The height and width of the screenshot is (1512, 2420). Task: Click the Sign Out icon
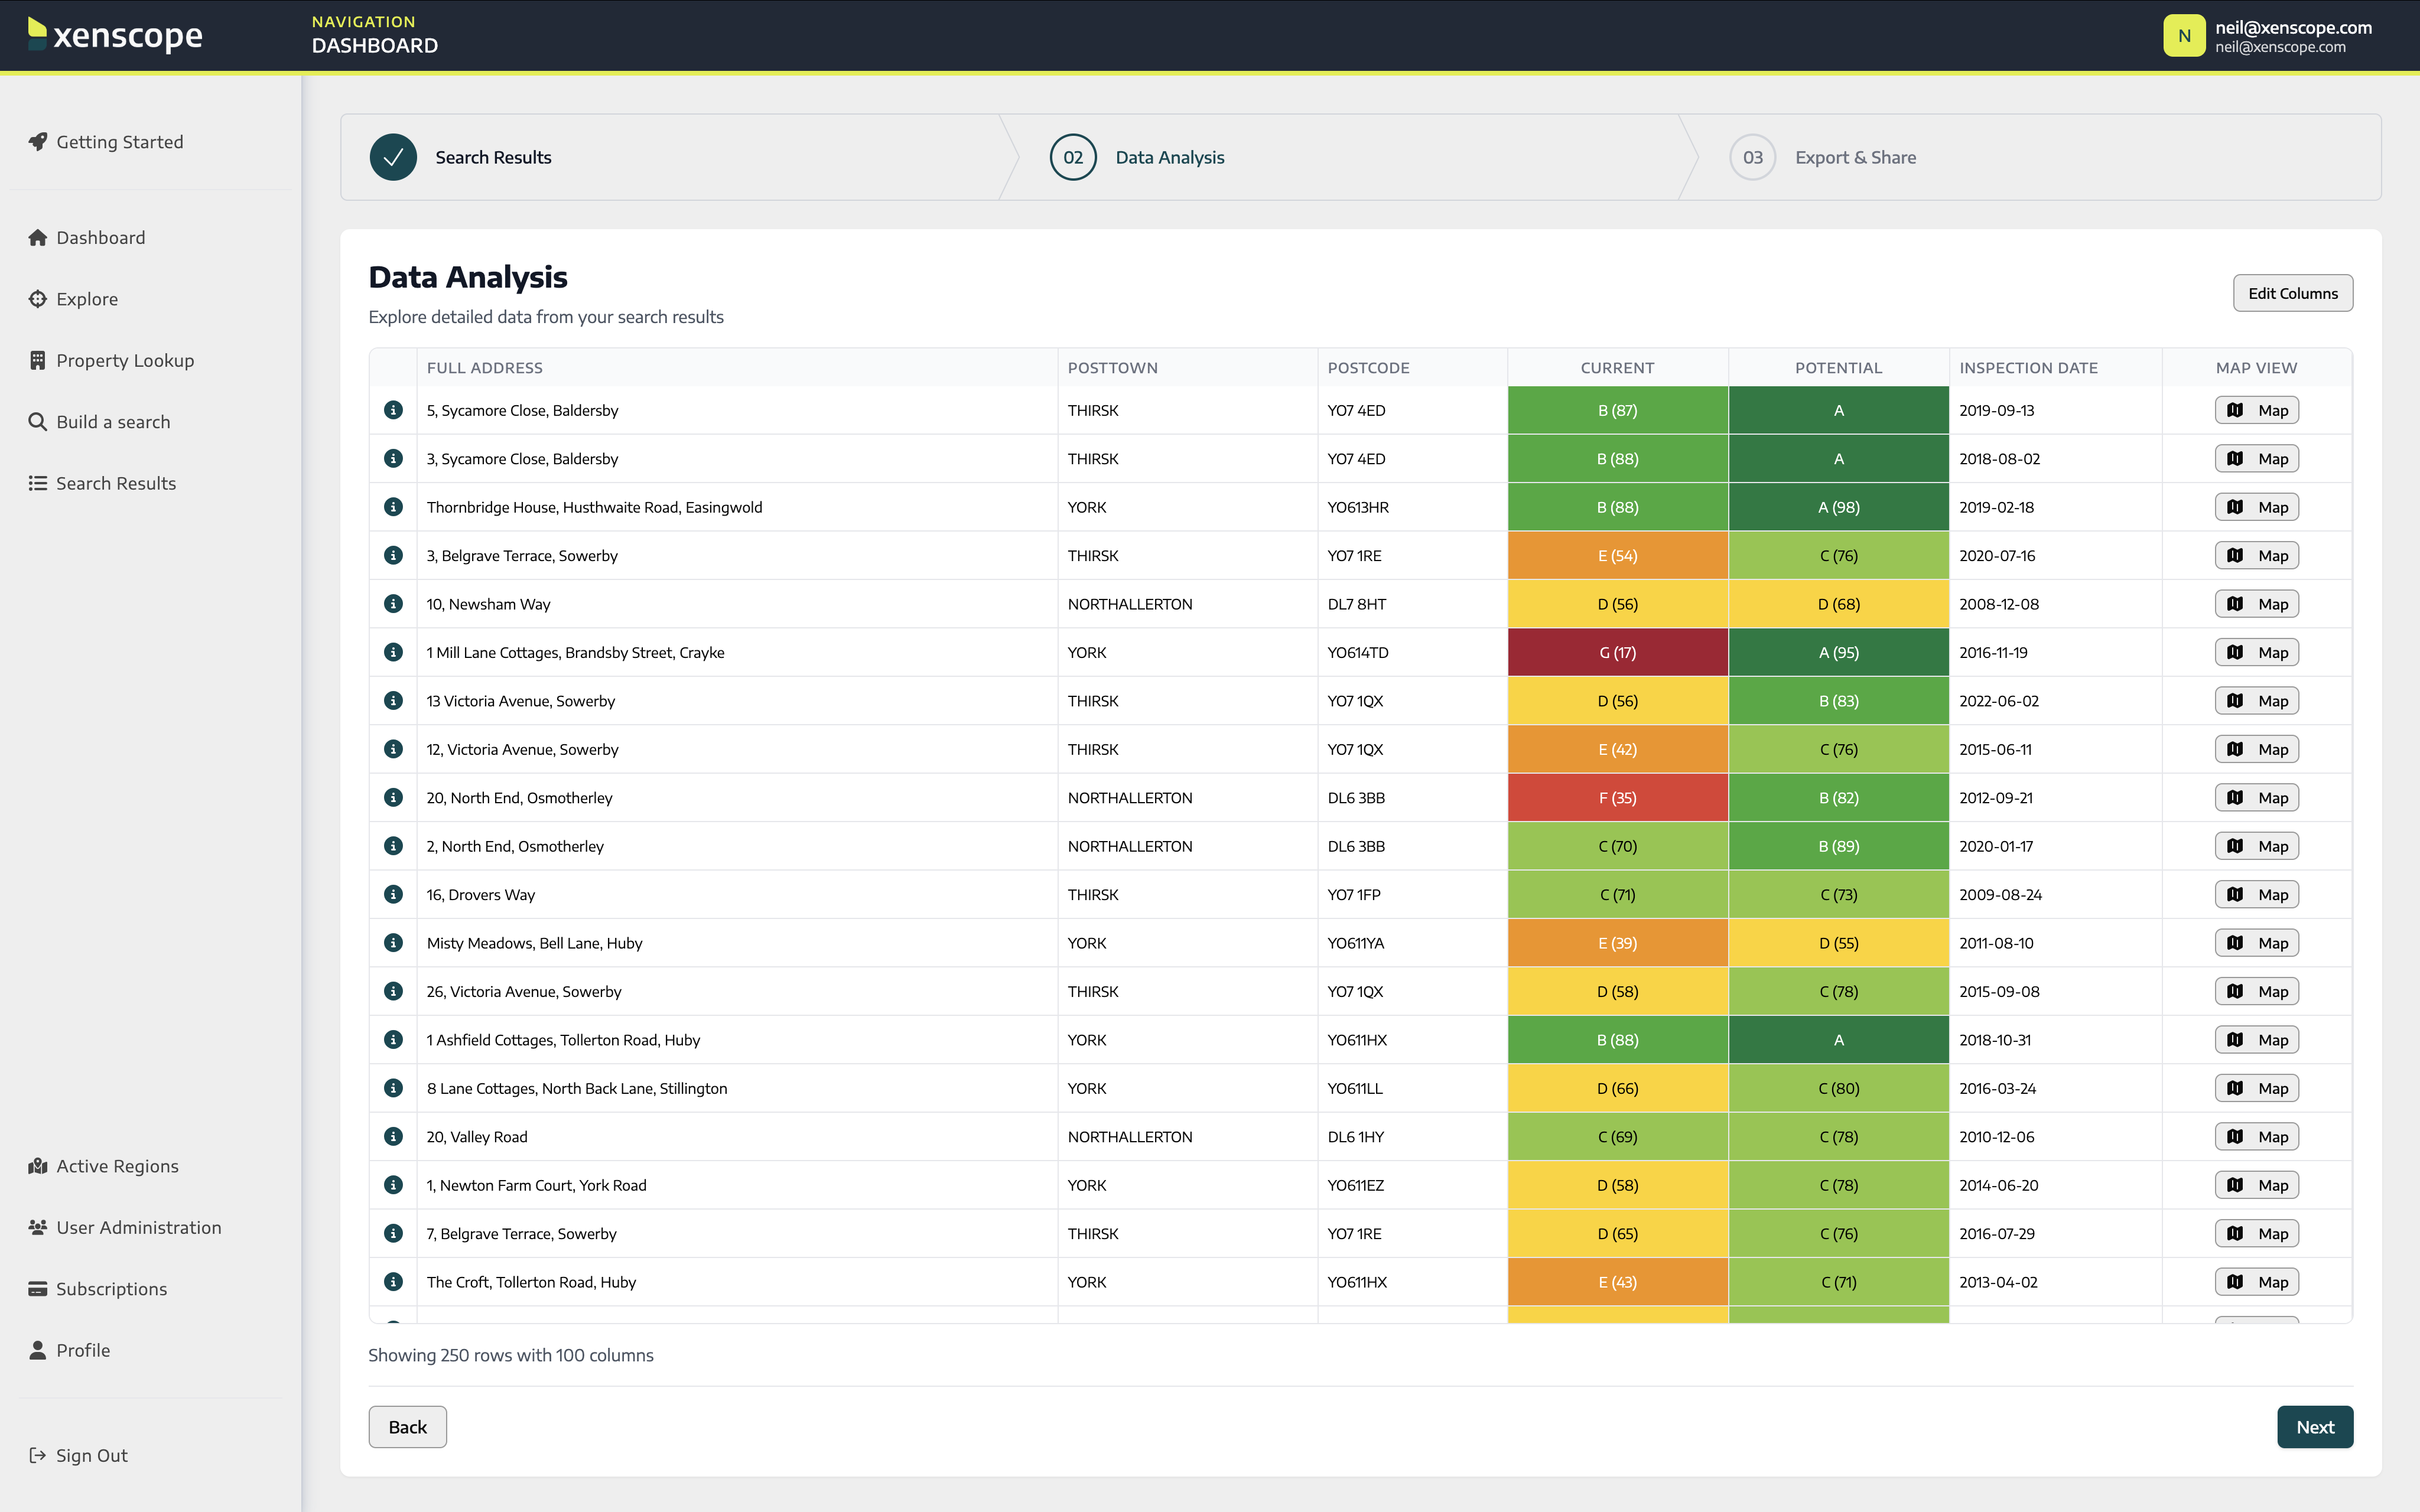38,1455
